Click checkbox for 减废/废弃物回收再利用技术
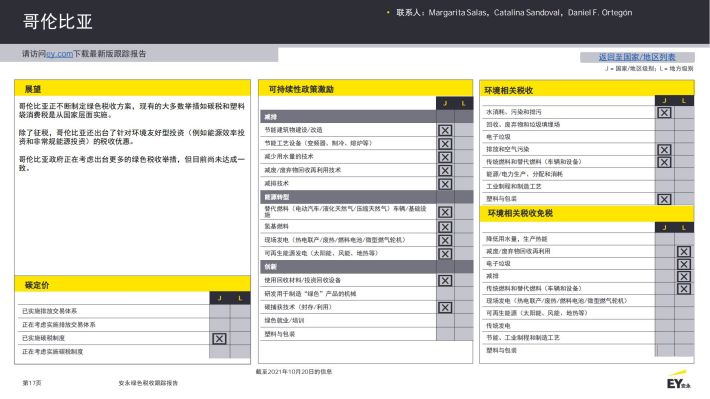The height and width of the screenshot is (399, 710). tap(445, 170)
